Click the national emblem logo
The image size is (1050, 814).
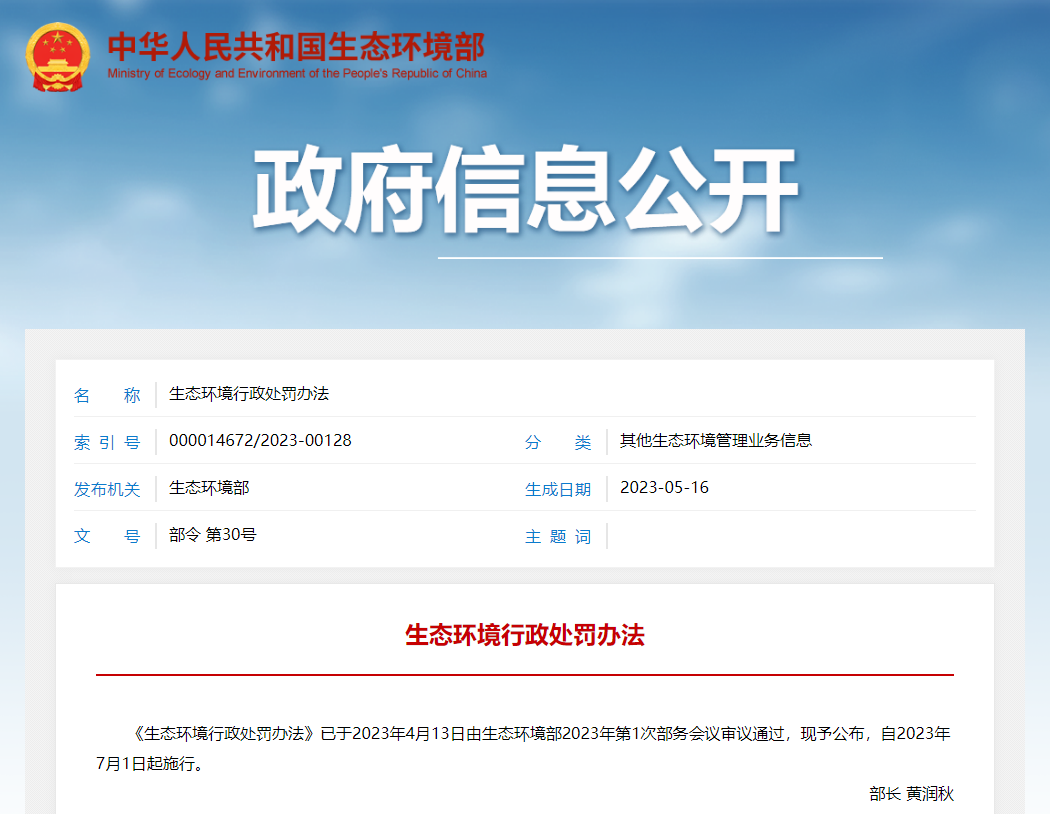pos(58,57)
